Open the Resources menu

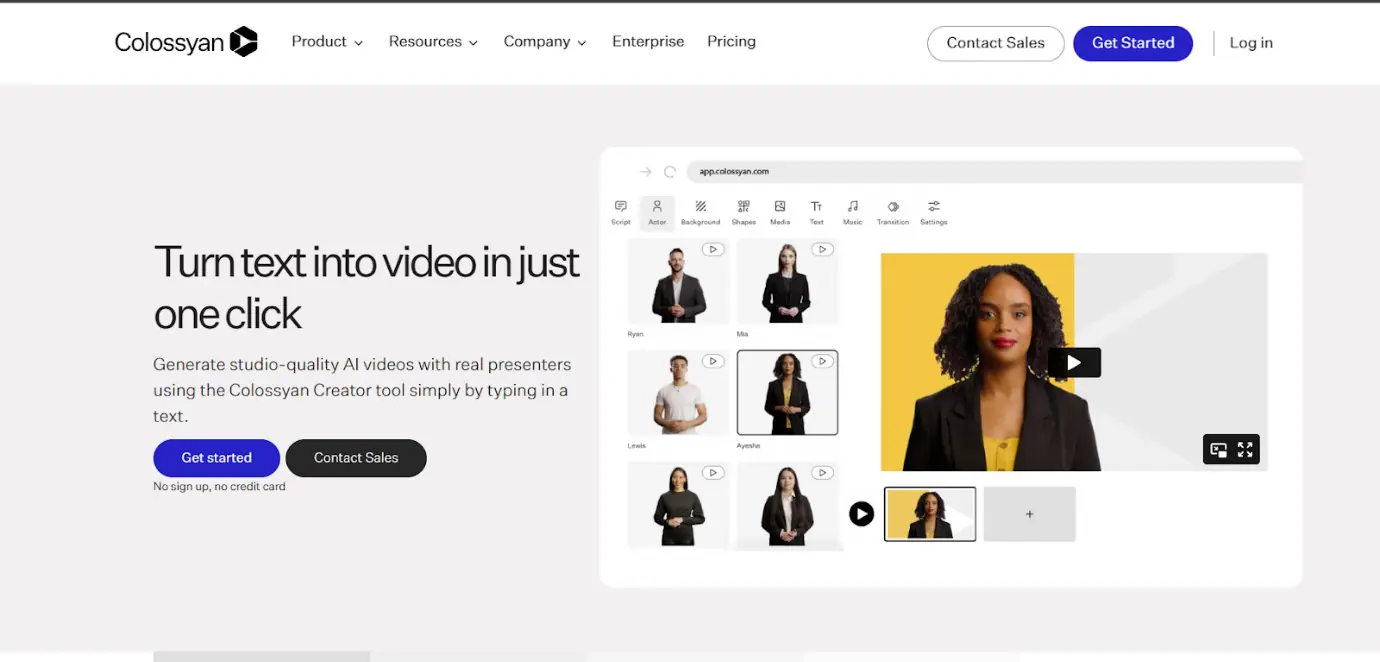click(x=433, y=42)
